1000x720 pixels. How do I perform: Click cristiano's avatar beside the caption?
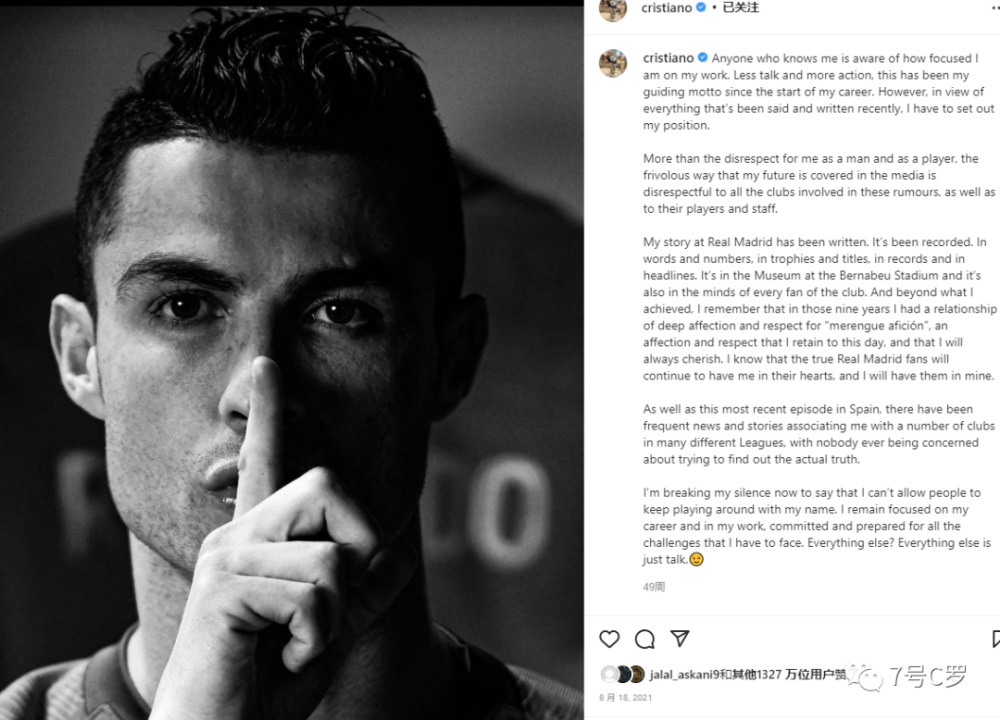pos(613,63)
